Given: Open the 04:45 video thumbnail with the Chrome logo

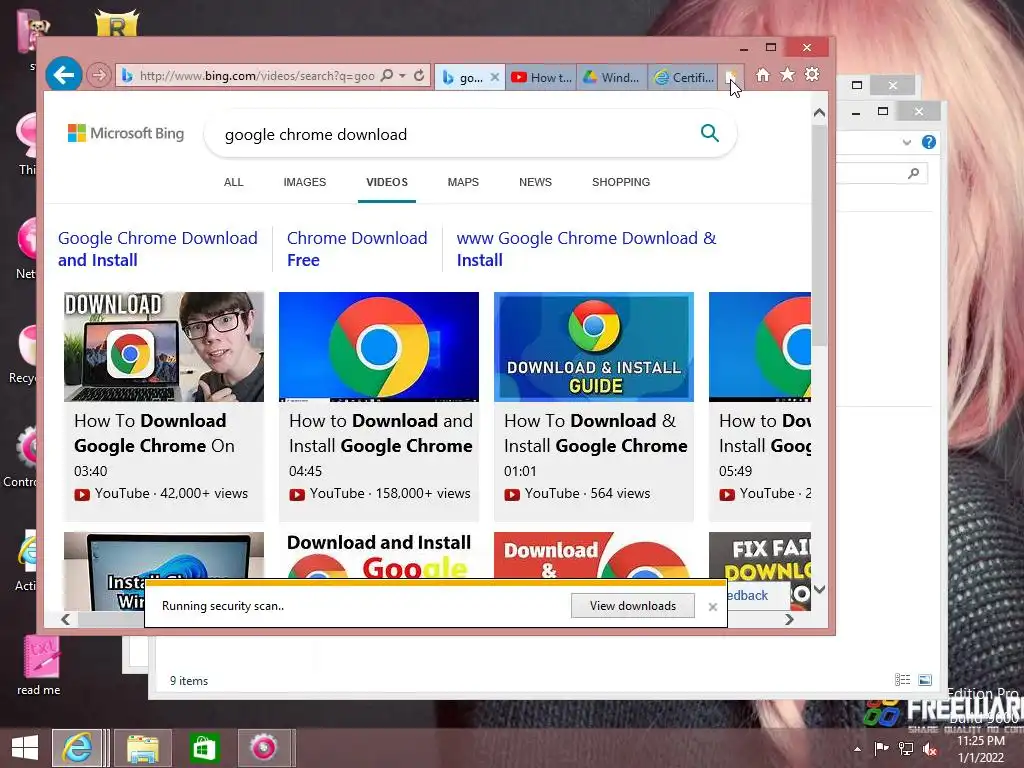Looking at the screenshot, I should point(379,347).
